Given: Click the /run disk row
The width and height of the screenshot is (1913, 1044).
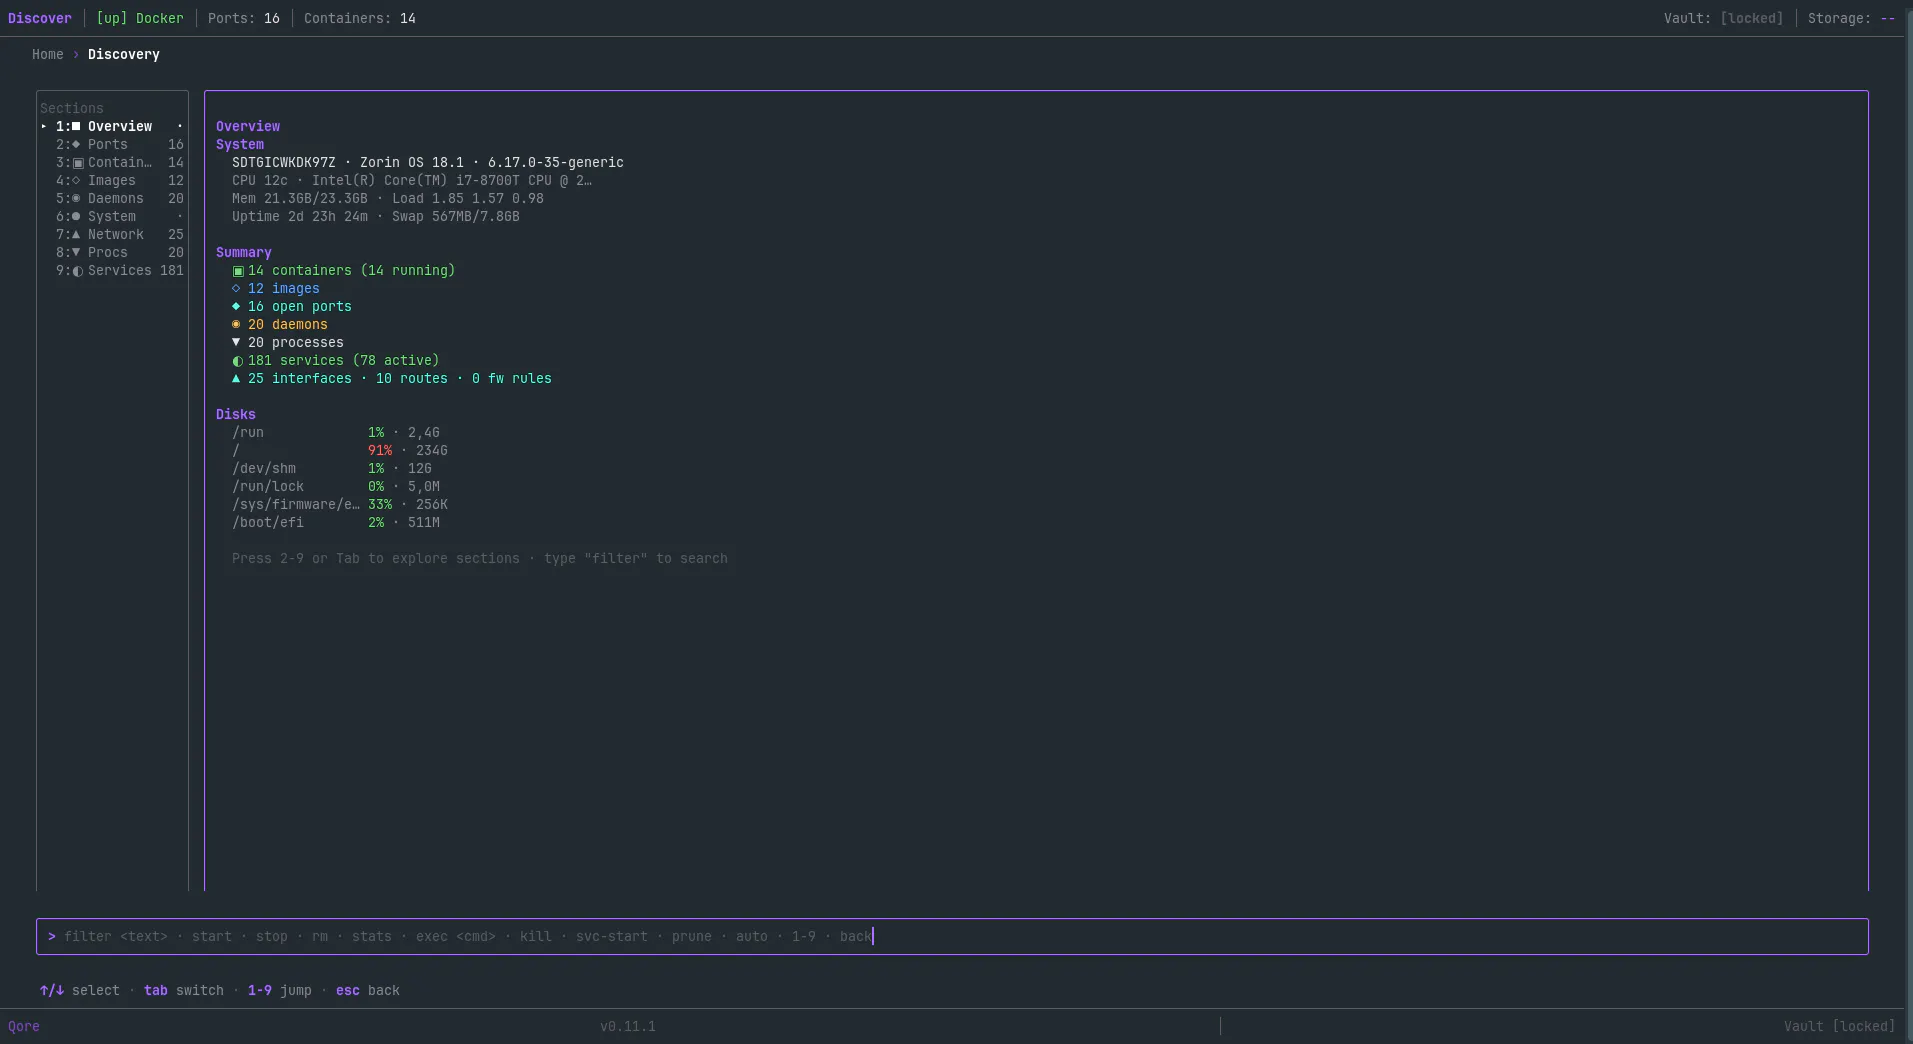Looking at the screenshot, I should [x=336, y=432].
